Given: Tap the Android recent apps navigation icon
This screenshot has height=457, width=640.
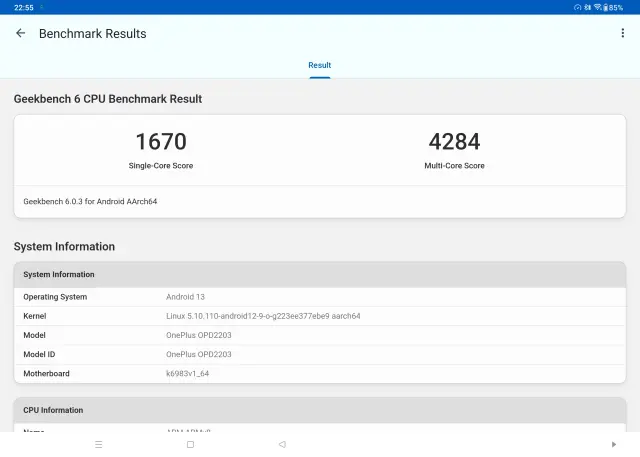Looking at the screenshot, I should click(98, 444).
